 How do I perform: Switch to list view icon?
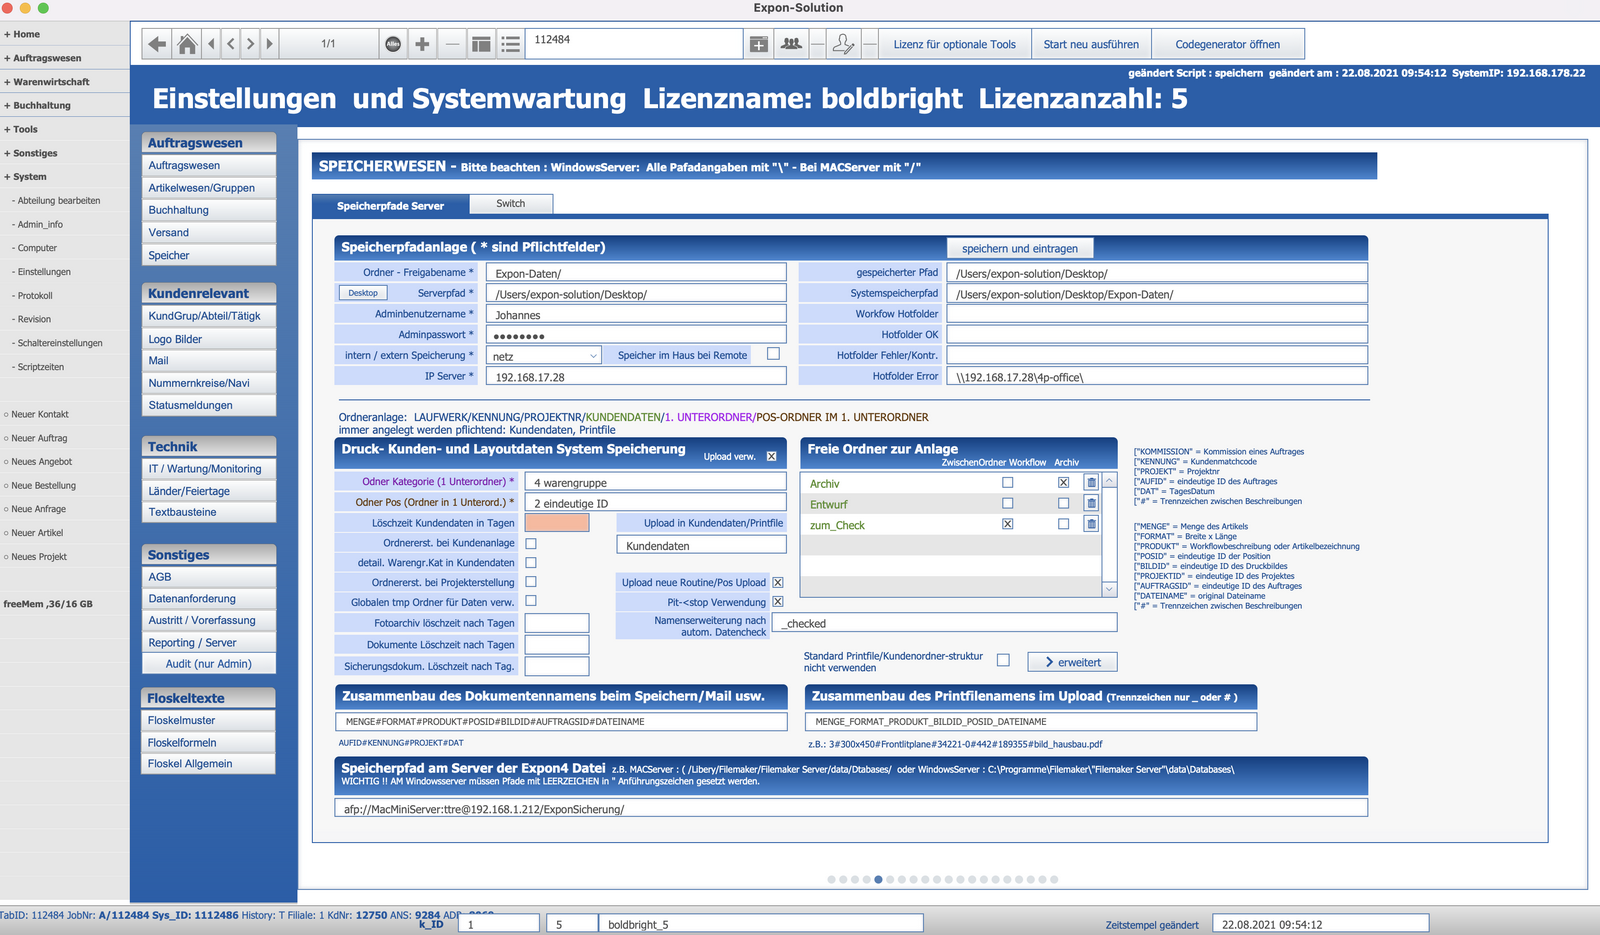511,44
